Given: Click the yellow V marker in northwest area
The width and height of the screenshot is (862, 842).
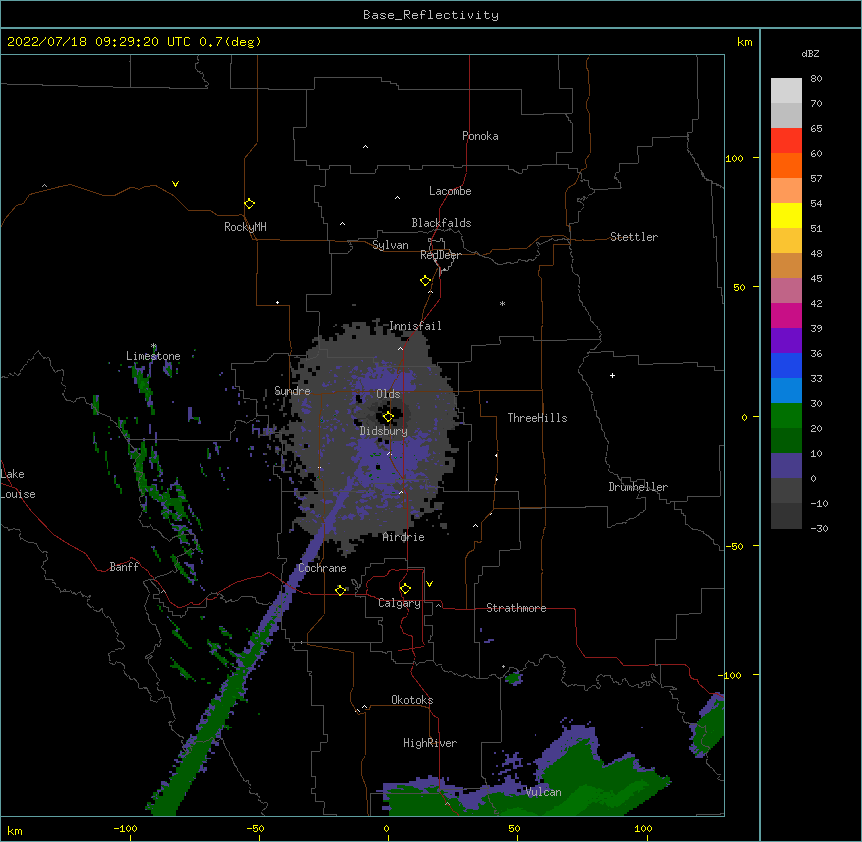Looking at the screenshot, I should click(175, 184).
